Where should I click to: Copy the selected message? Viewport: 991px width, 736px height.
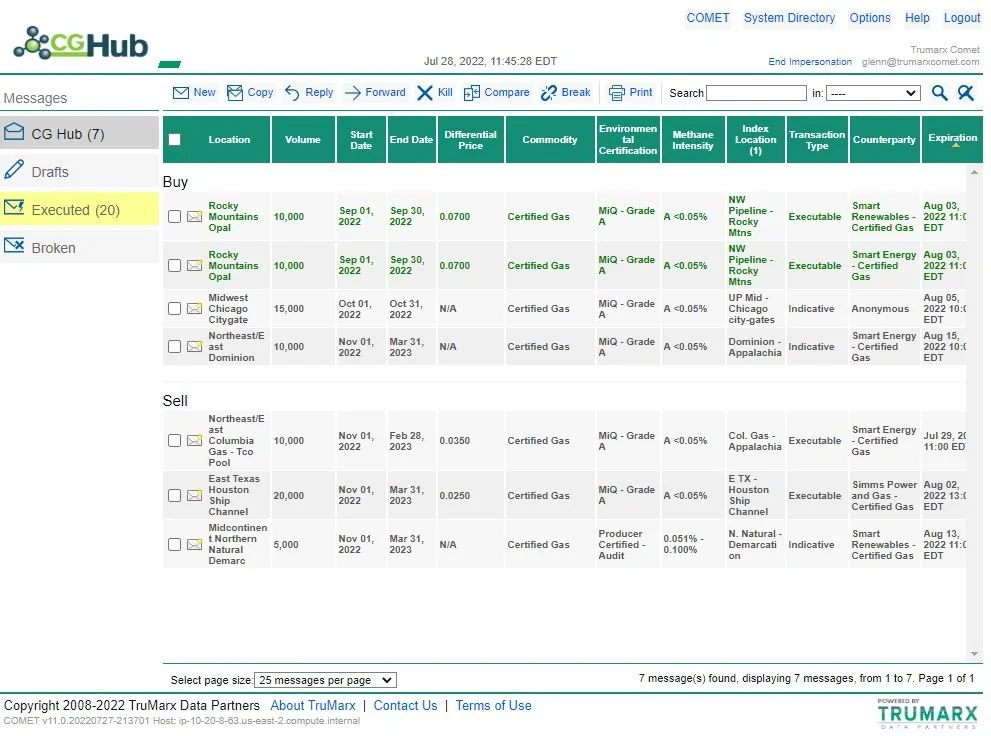point(250,92)
